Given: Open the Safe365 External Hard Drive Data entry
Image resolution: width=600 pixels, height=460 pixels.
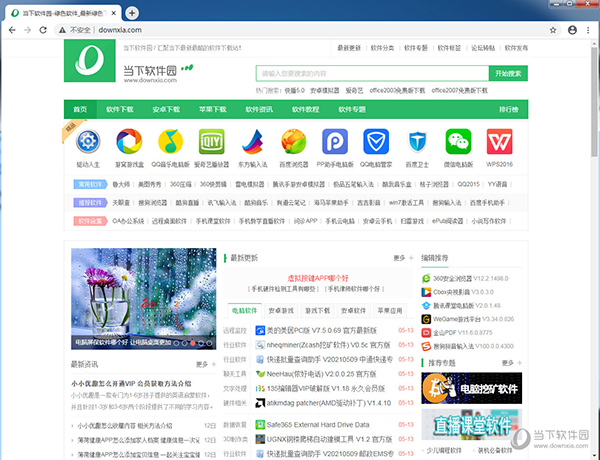Looking at the screenshot, I should pos(318,424).
